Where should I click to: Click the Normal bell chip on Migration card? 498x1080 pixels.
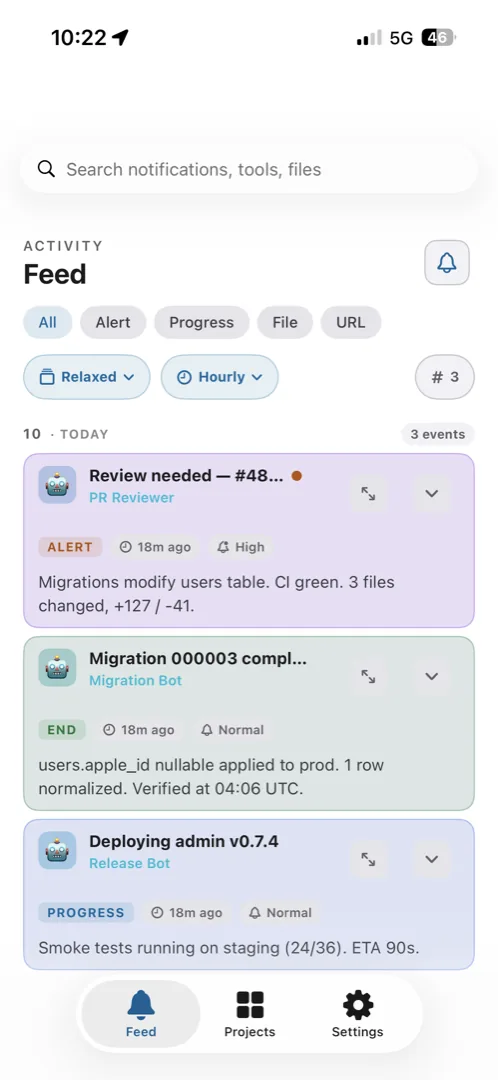coord(232,729)
